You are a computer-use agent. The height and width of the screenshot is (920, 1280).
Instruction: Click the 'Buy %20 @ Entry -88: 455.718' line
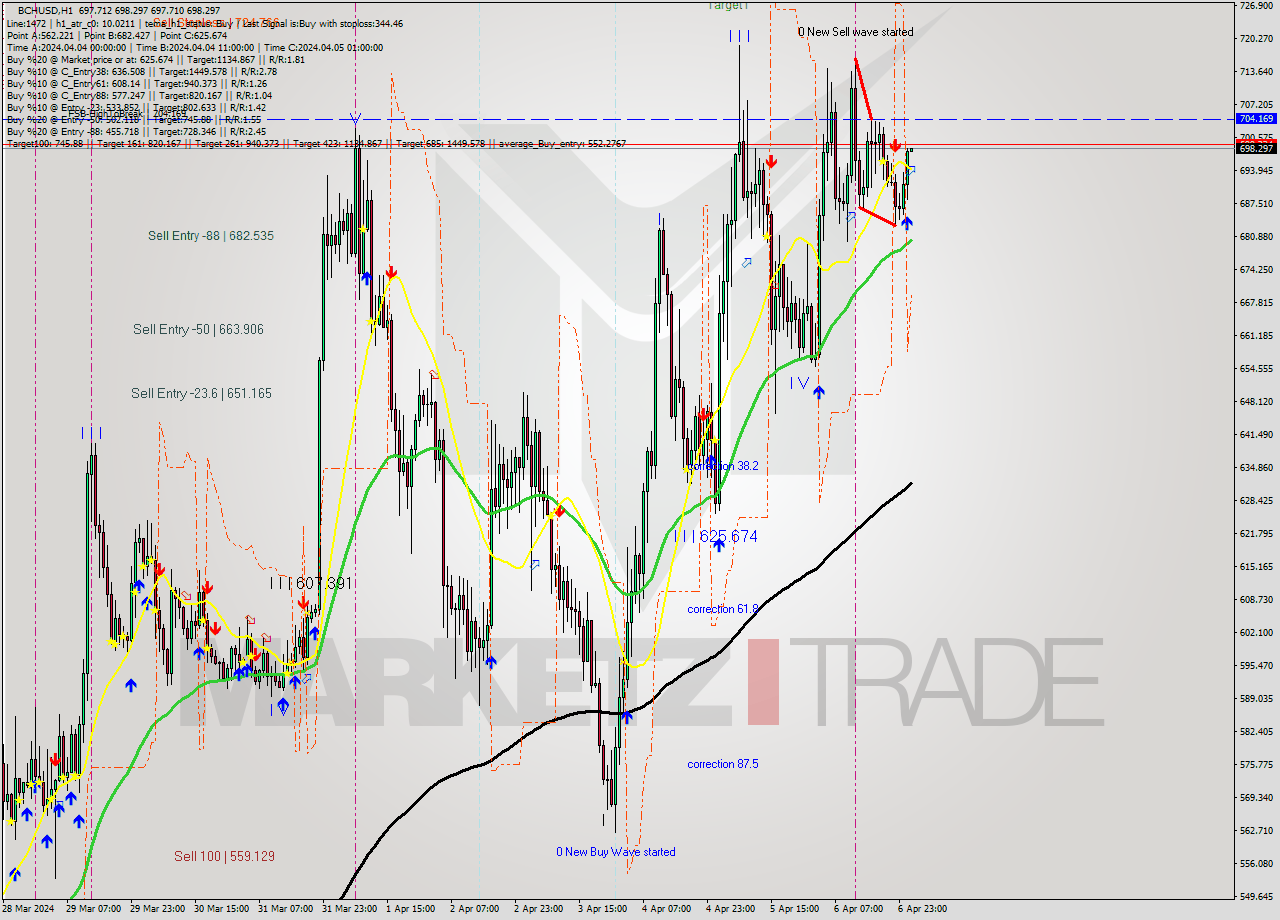coord(136,132)
